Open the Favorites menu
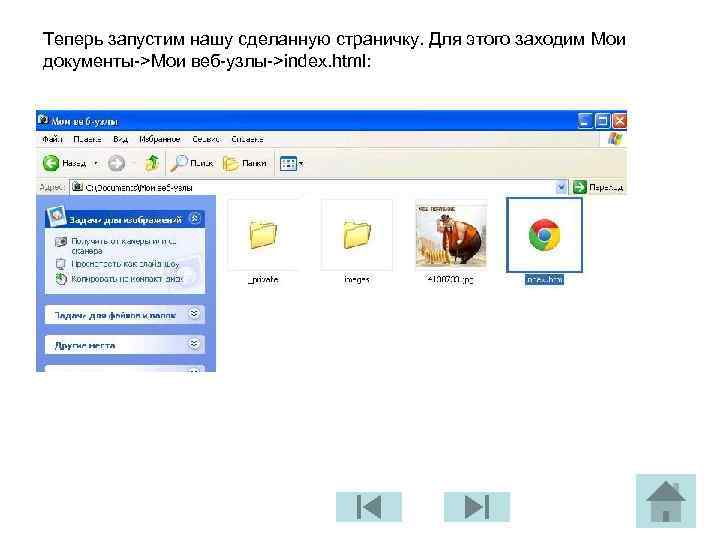This screenshot has width=720, height=540. [x=159, y=139]
